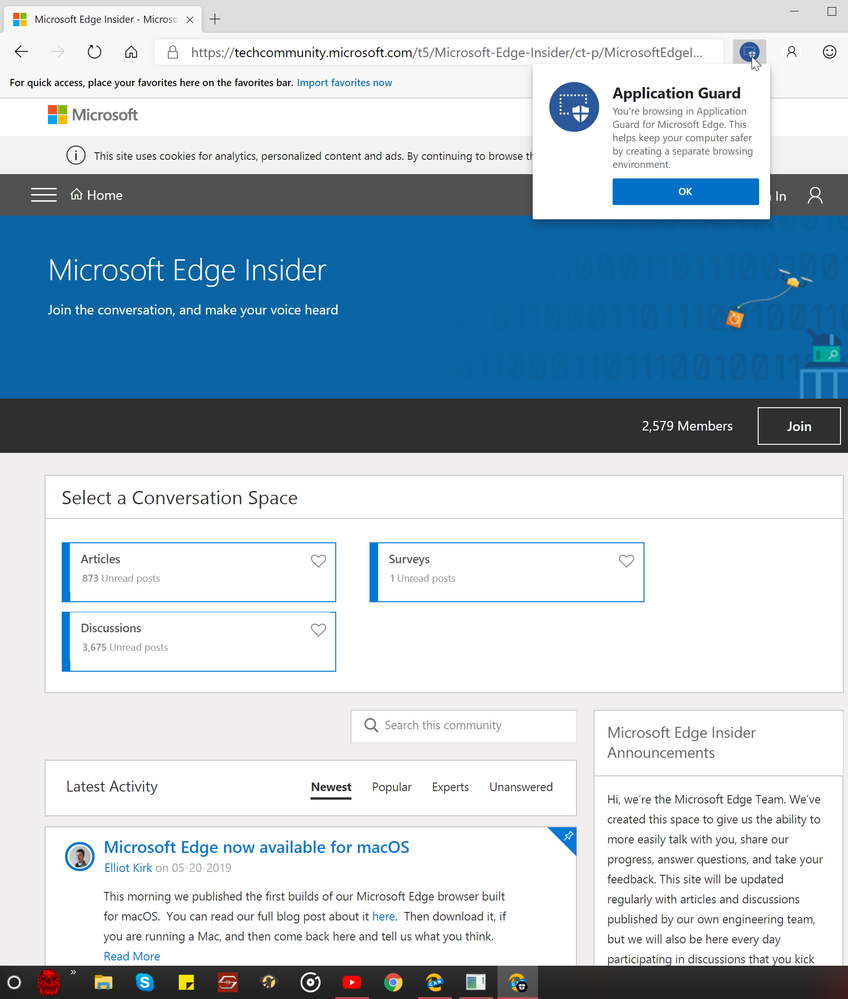The width and height of the screenshot is (848, 999).
Task: Open the hamburger navigation menu
Action: coord(44,195)
